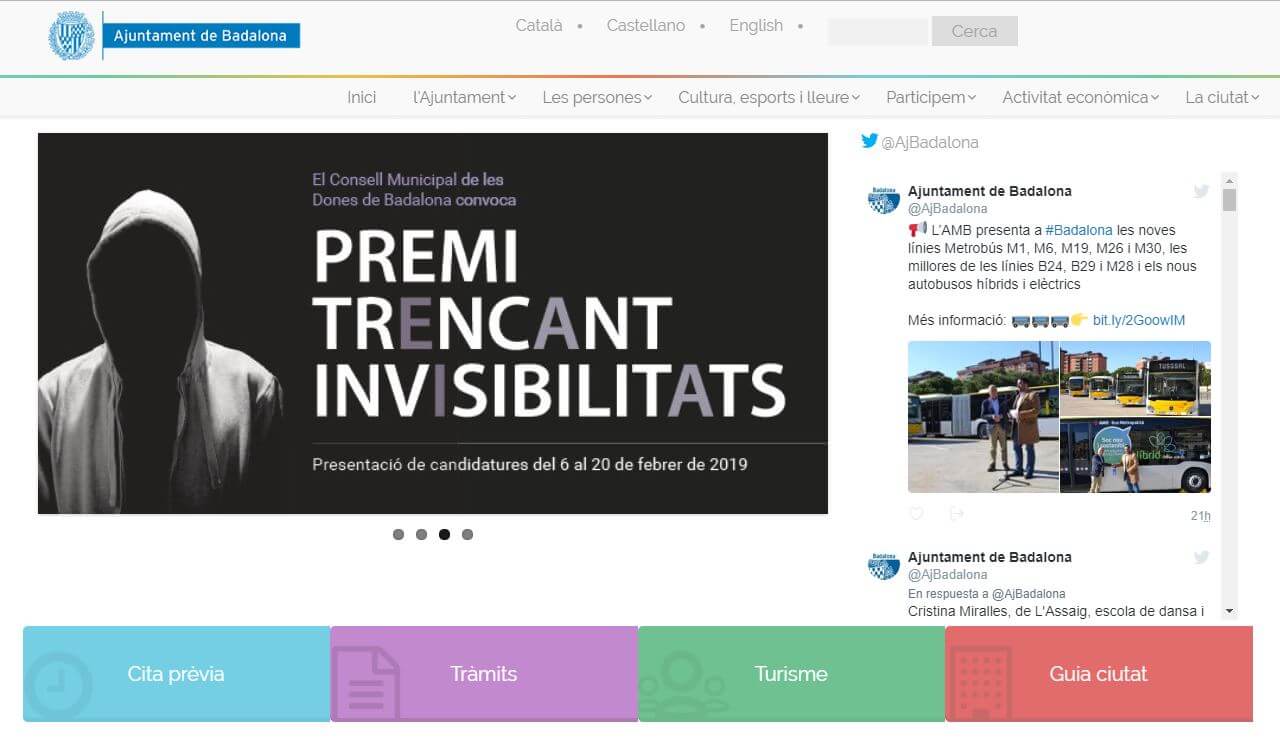Select the fourth carousel slide dot
The height and width of the screenshot is (754, 1280).
pos(467,534)
